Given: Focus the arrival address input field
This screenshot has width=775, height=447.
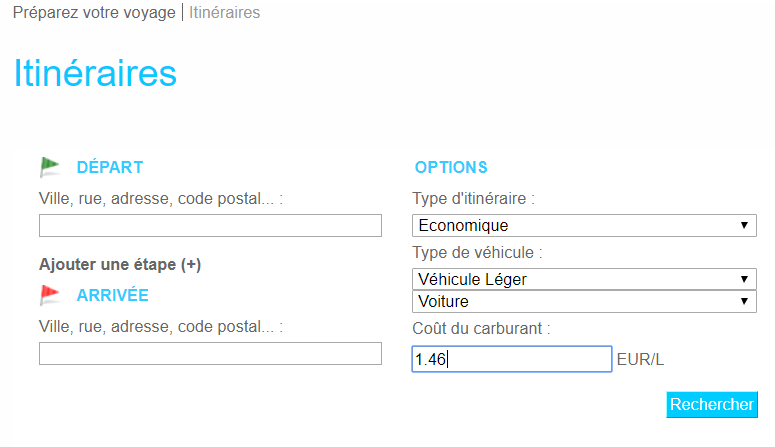Looking at the screenshot, I should click(x=210, y=354).
